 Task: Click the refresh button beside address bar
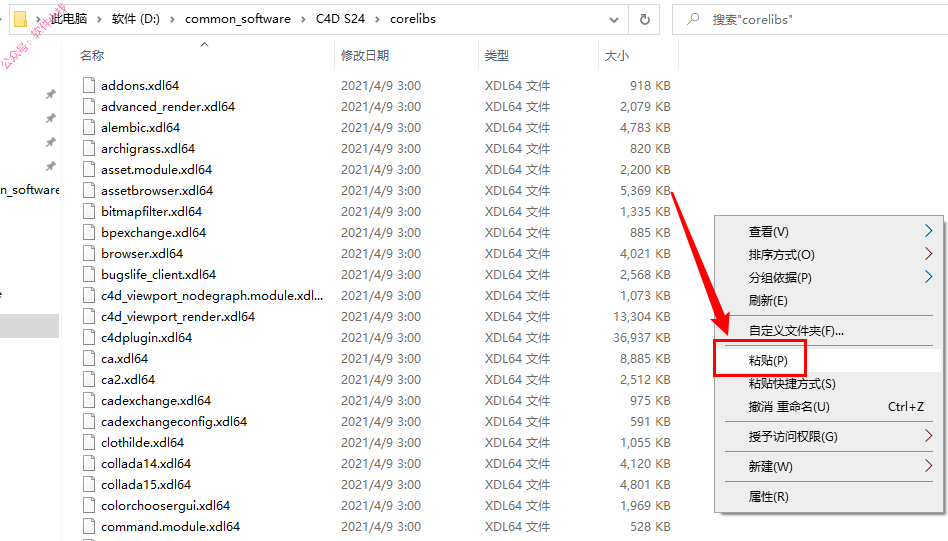click(x=644, y=19)
